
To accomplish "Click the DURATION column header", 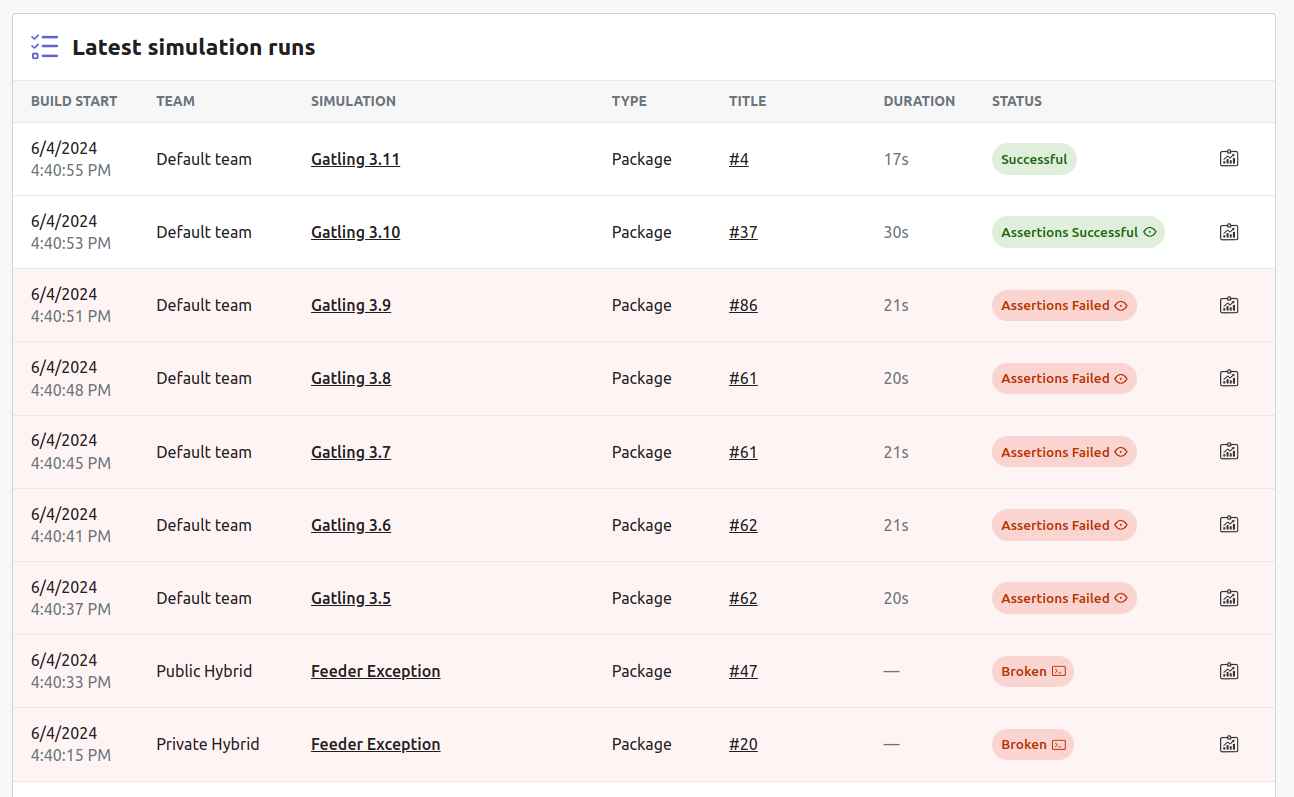I will click(x=919, y=101).
